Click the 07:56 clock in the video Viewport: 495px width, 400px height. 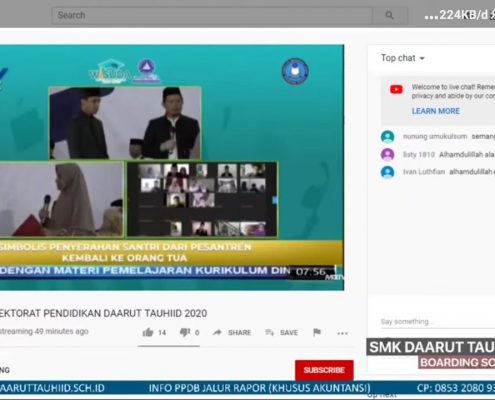310,272
